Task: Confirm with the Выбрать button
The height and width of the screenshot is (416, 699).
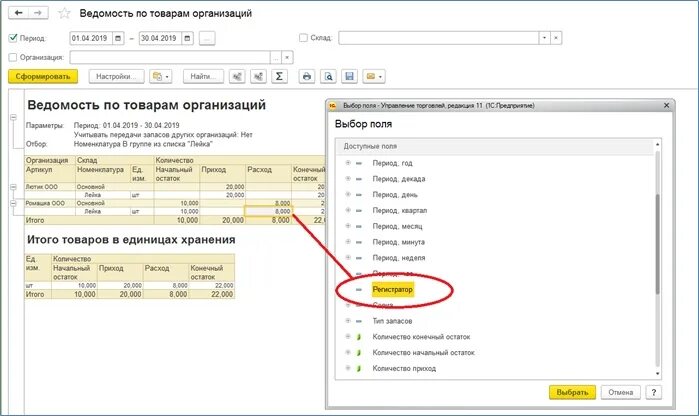Action: point(572,392)
